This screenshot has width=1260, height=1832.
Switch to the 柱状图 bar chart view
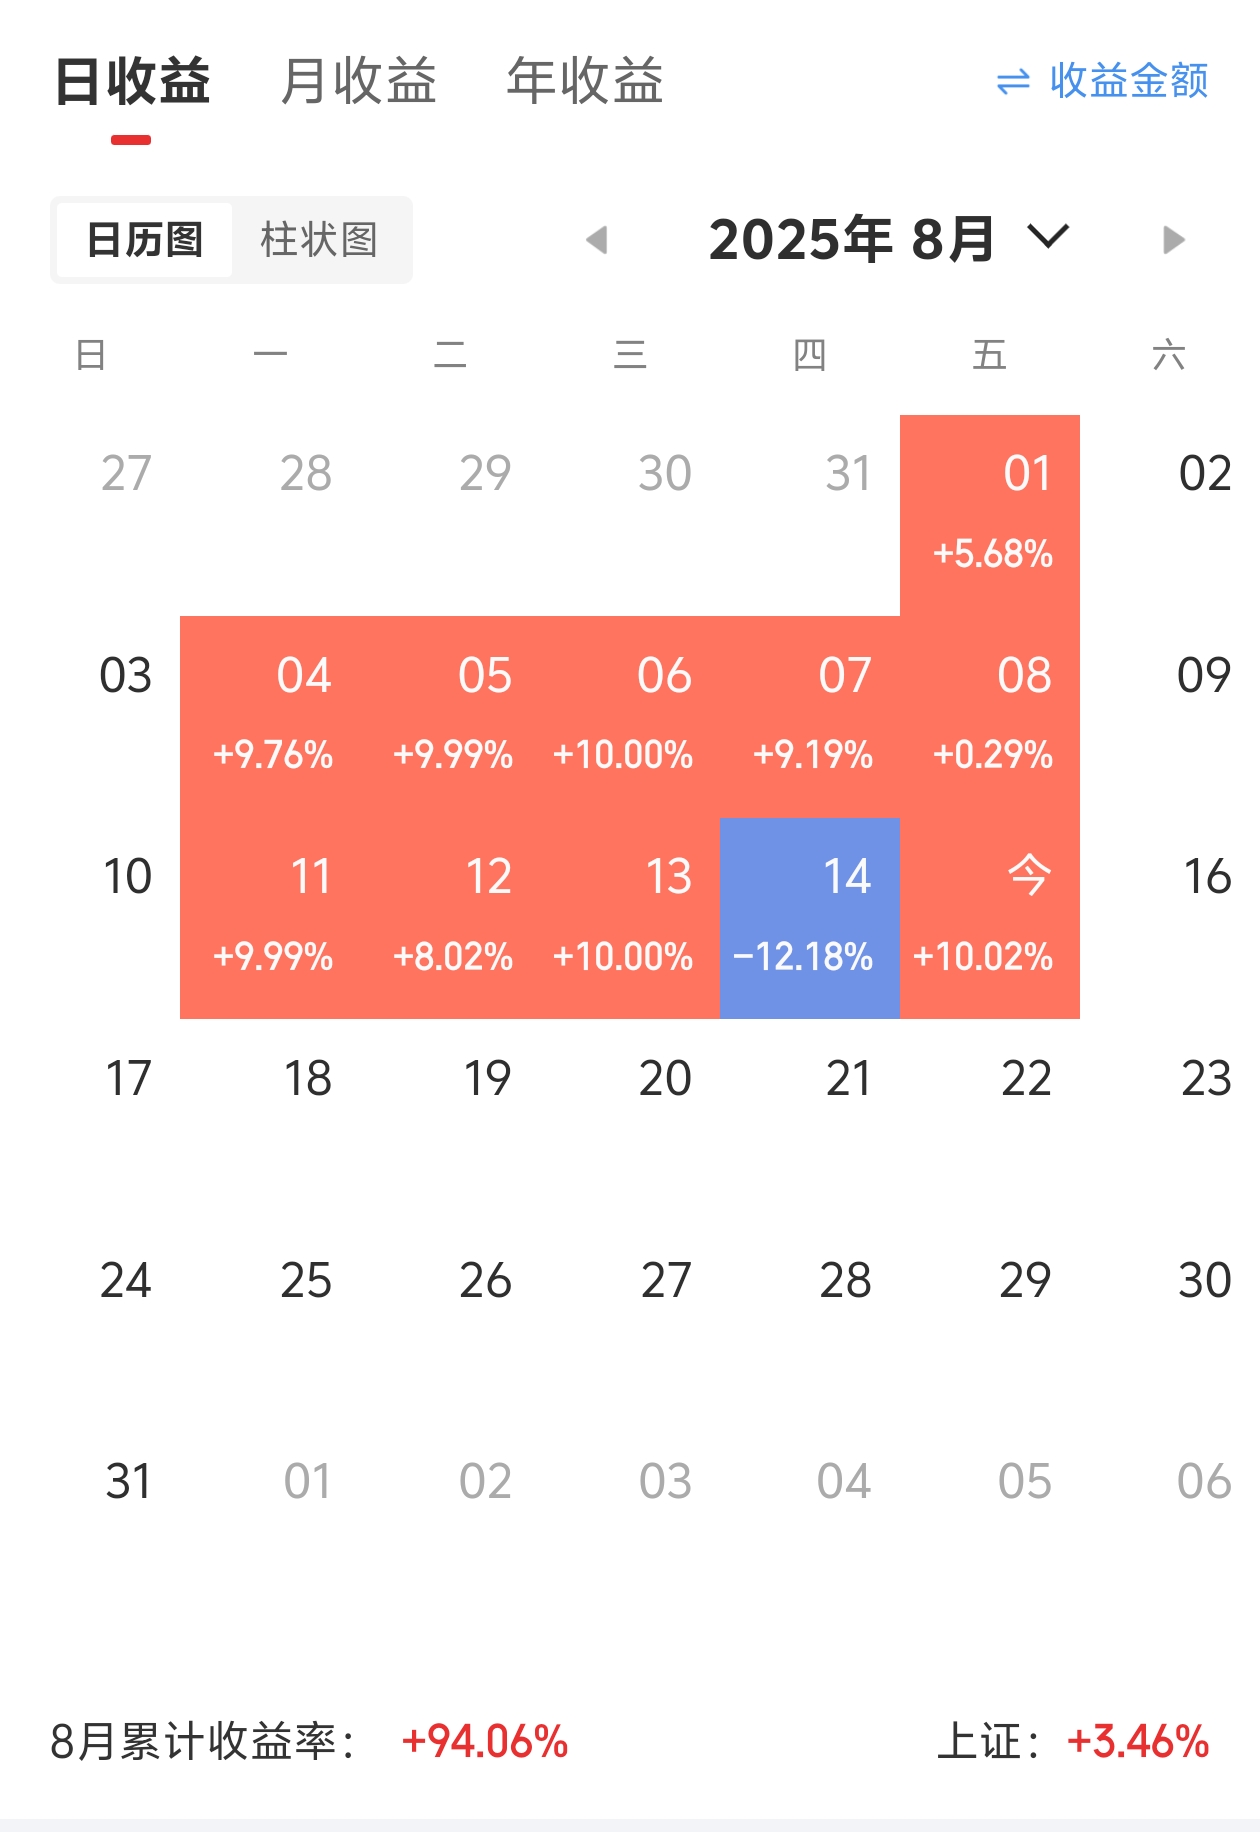pos(319,240)
